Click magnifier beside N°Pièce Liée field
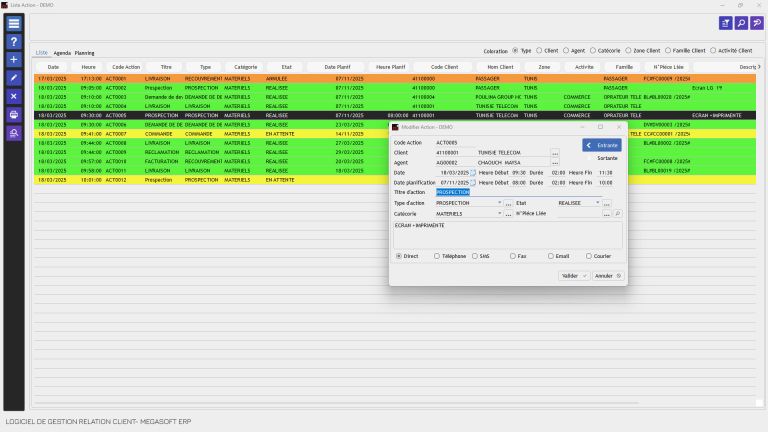768x432 pixels. click(x=618, y=214)
